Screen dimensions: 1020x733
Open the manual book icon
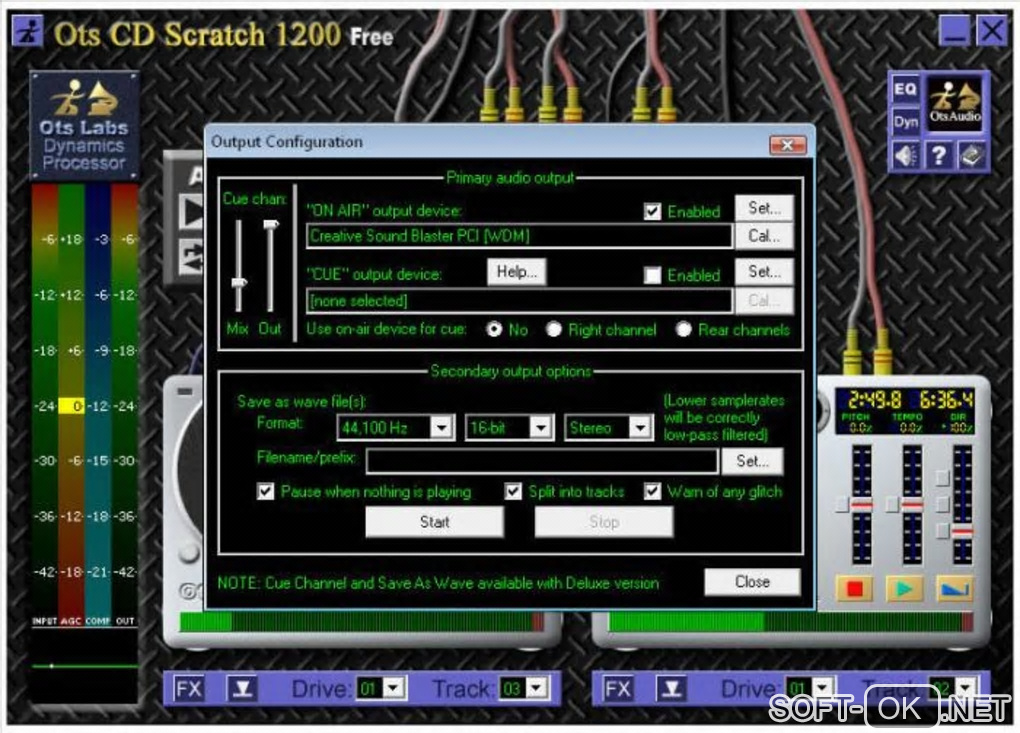pyautogui.click(x=972, y=156)
